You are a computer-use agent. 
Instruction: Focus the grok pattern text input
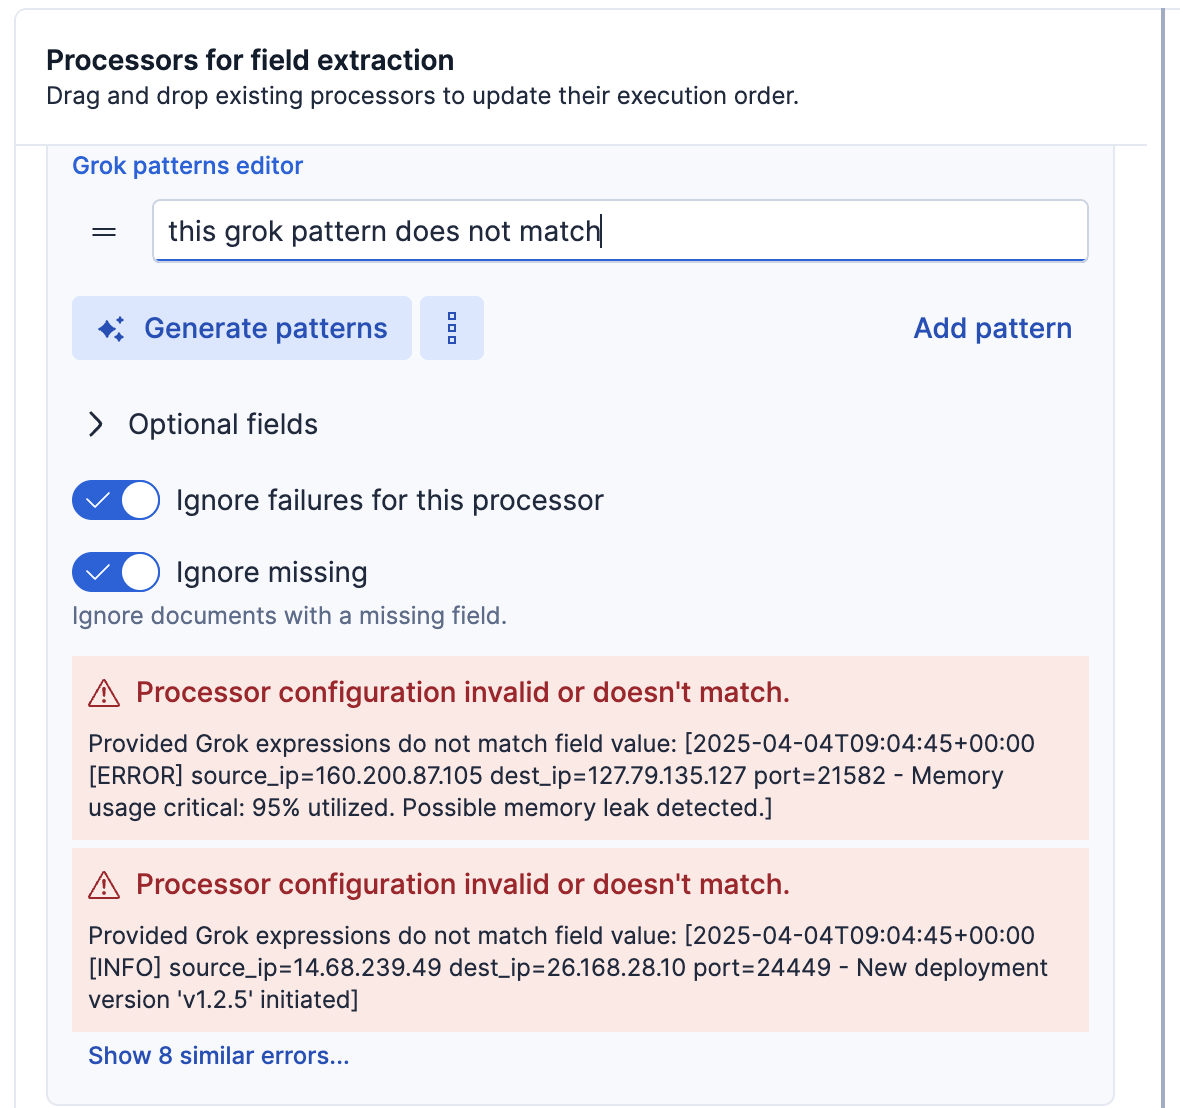tap(620, 231)
